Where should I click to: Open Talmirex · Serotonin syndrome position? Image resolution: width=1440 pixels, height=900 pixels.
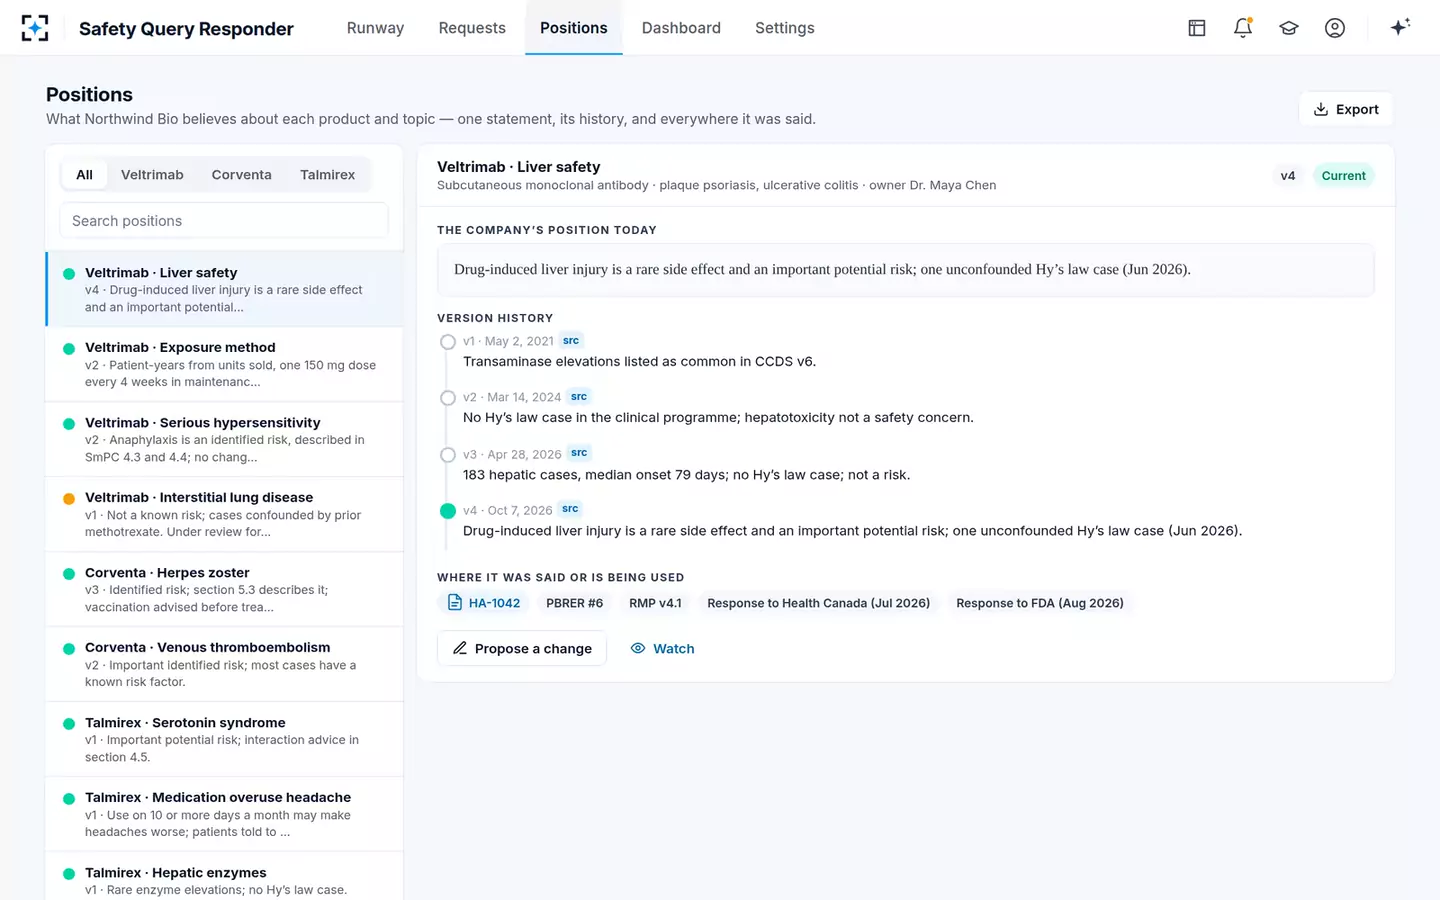pos(225,739)
